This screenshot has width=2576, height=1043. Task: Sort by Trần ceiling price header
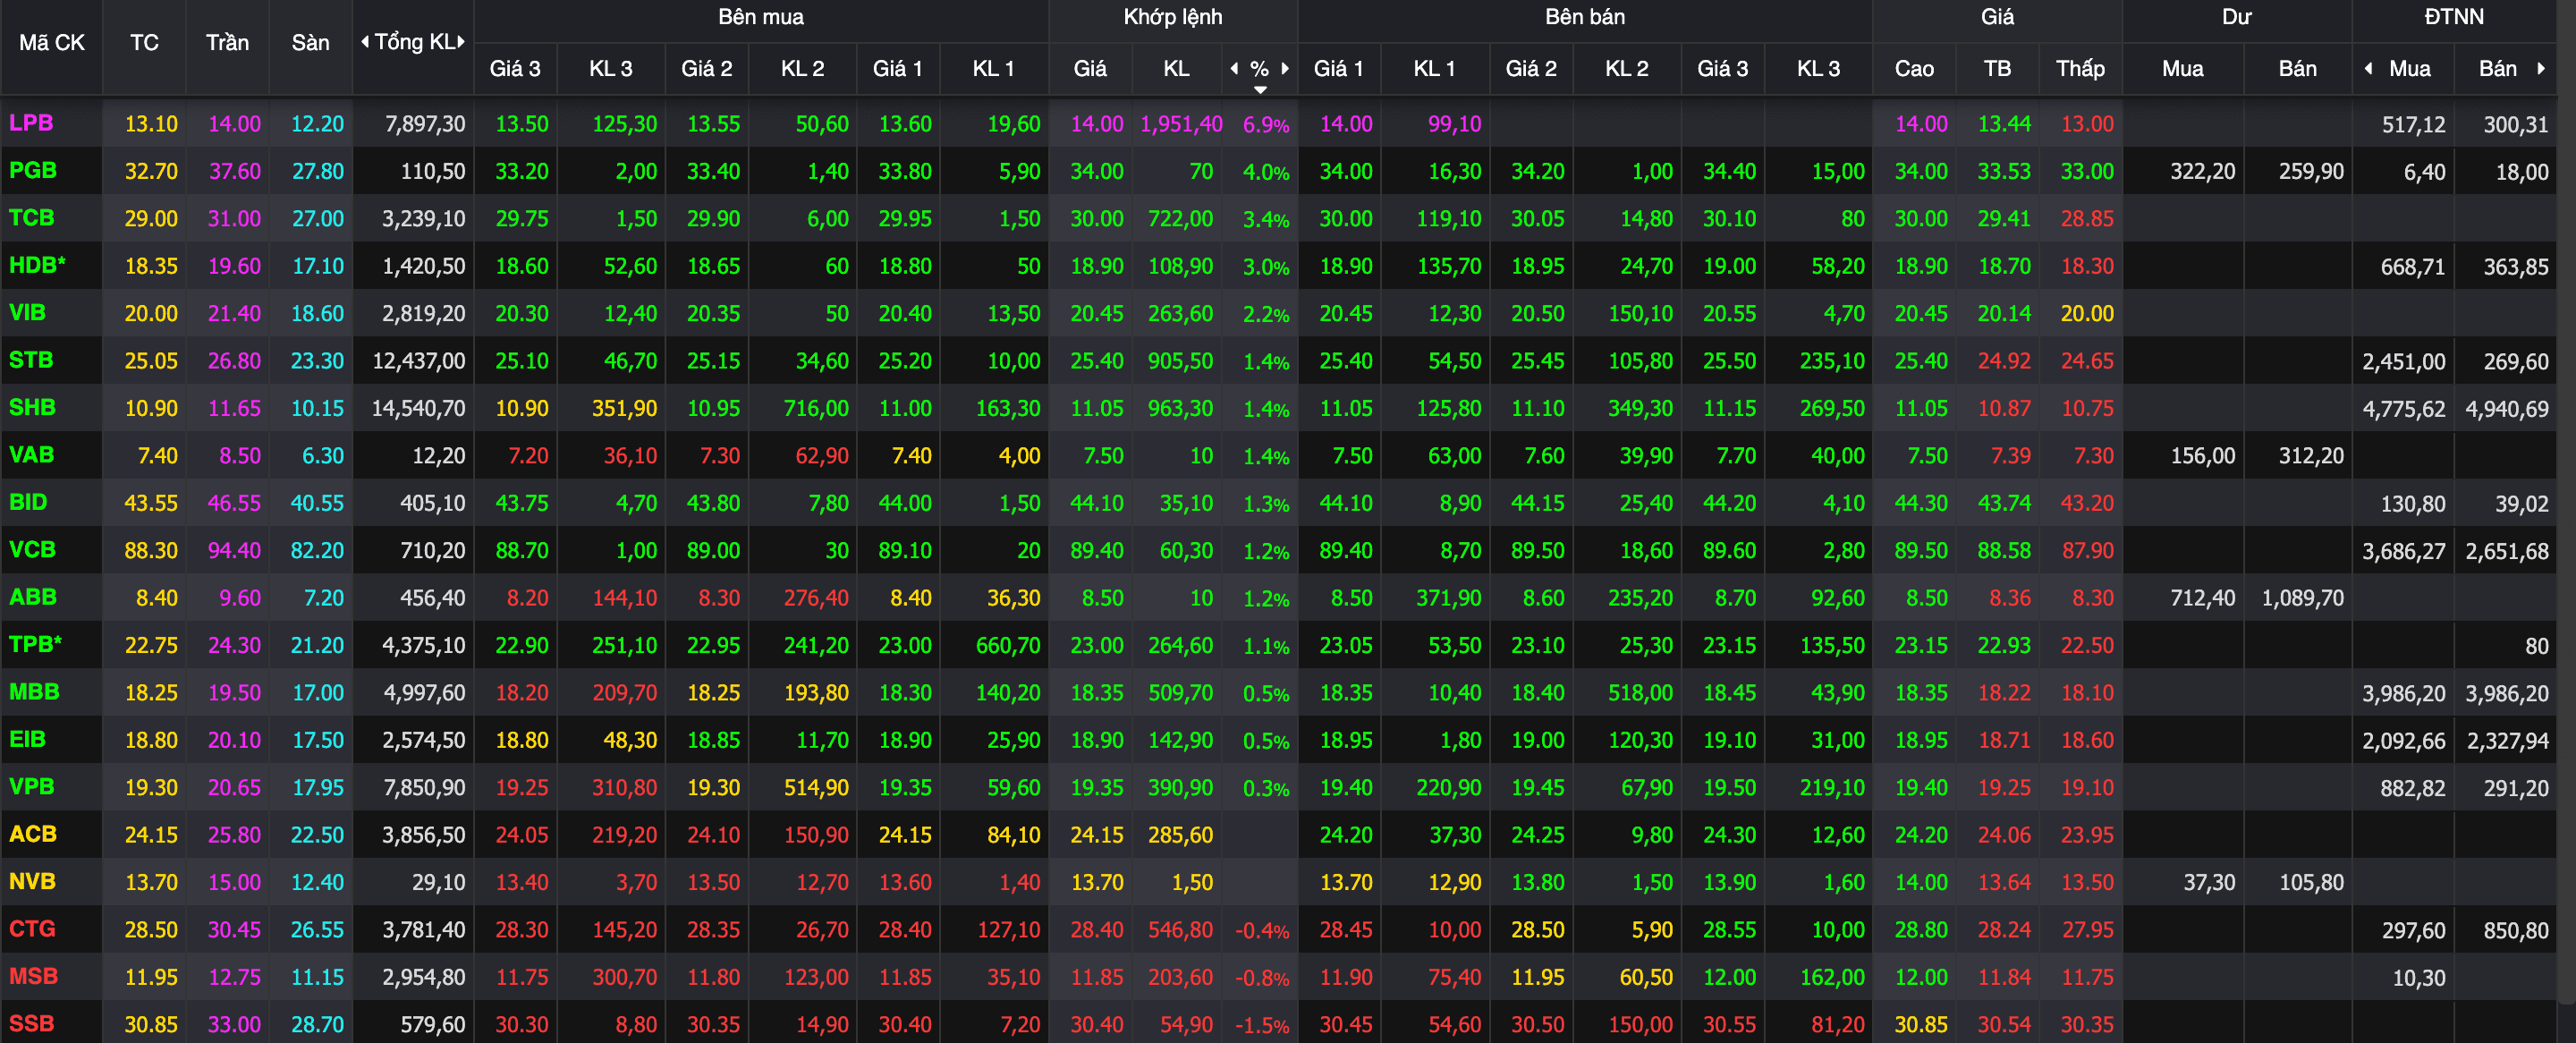click(227, 43)
